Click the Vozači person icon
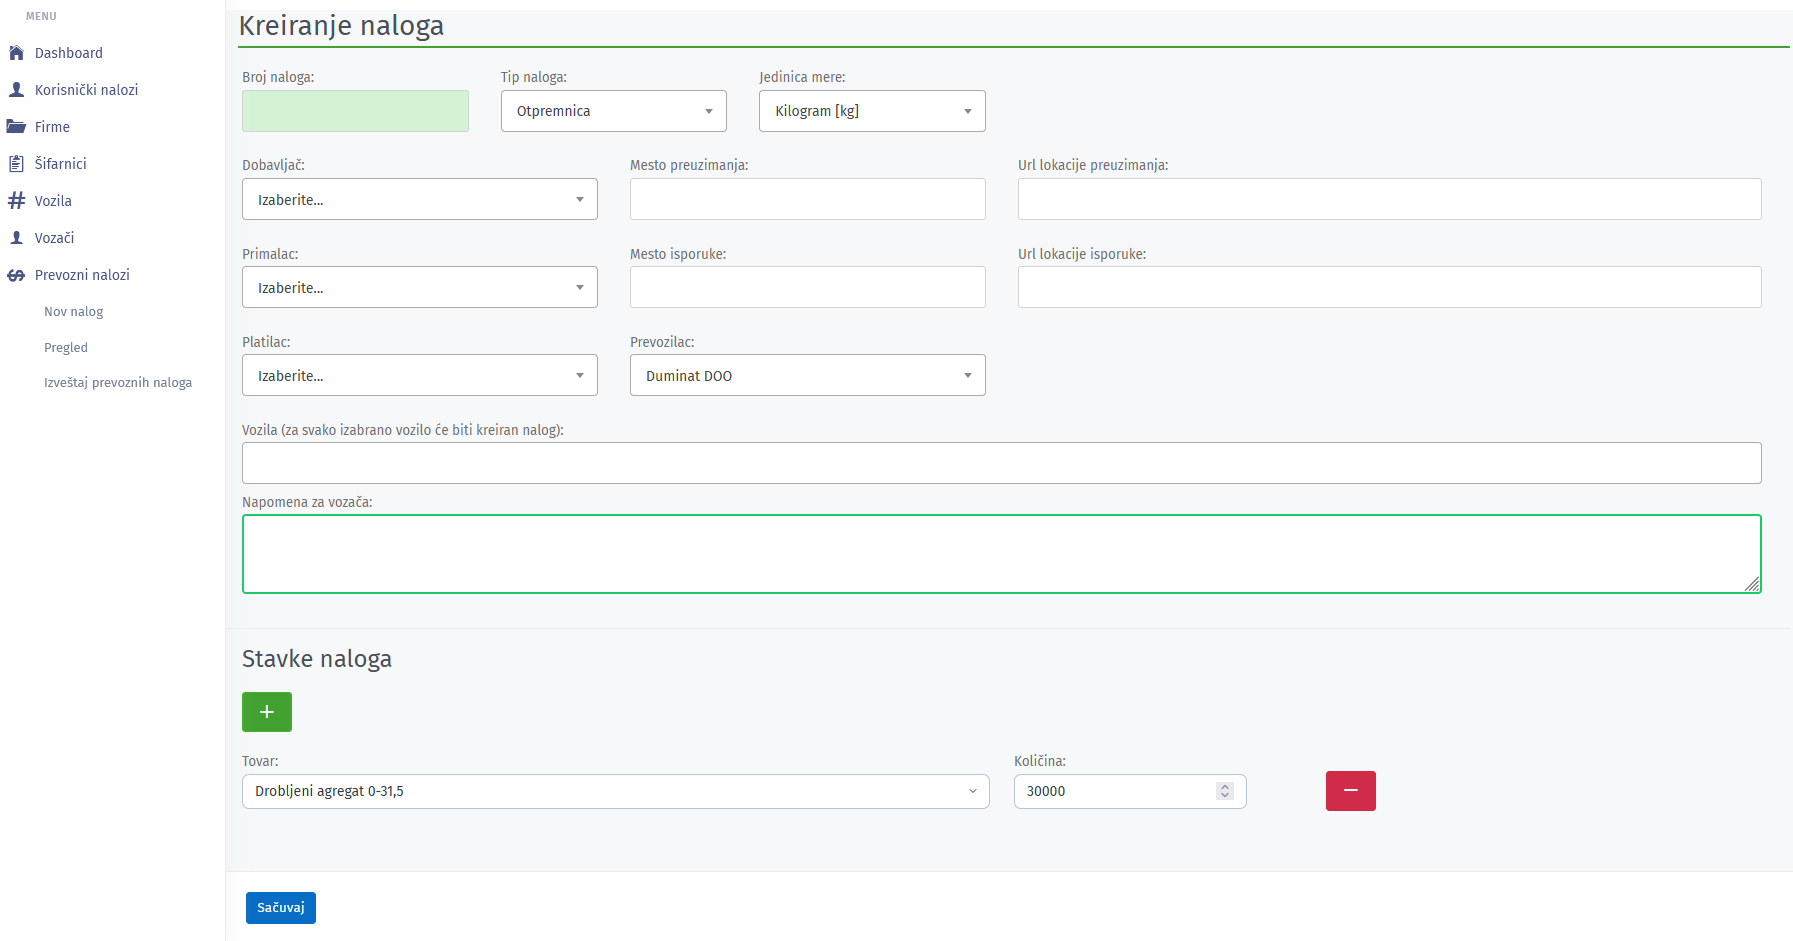 [x=16, y=238]
